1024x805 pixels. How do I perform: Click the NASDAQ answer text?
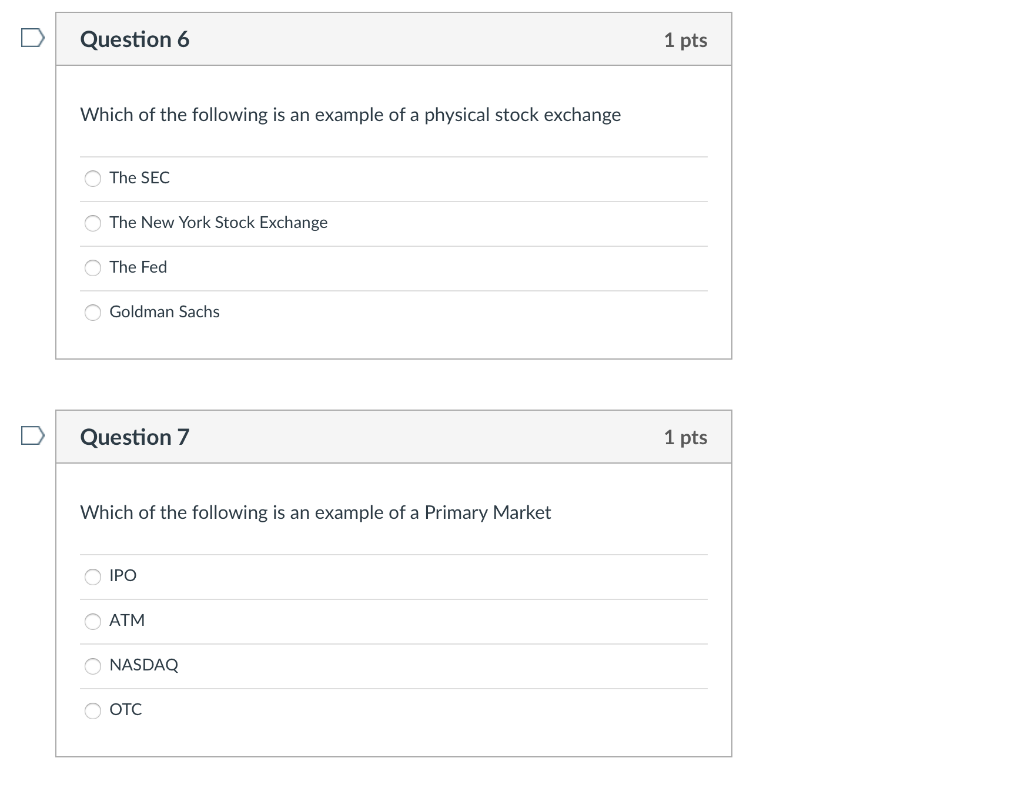pyautogui.click(x=143, y=665)
